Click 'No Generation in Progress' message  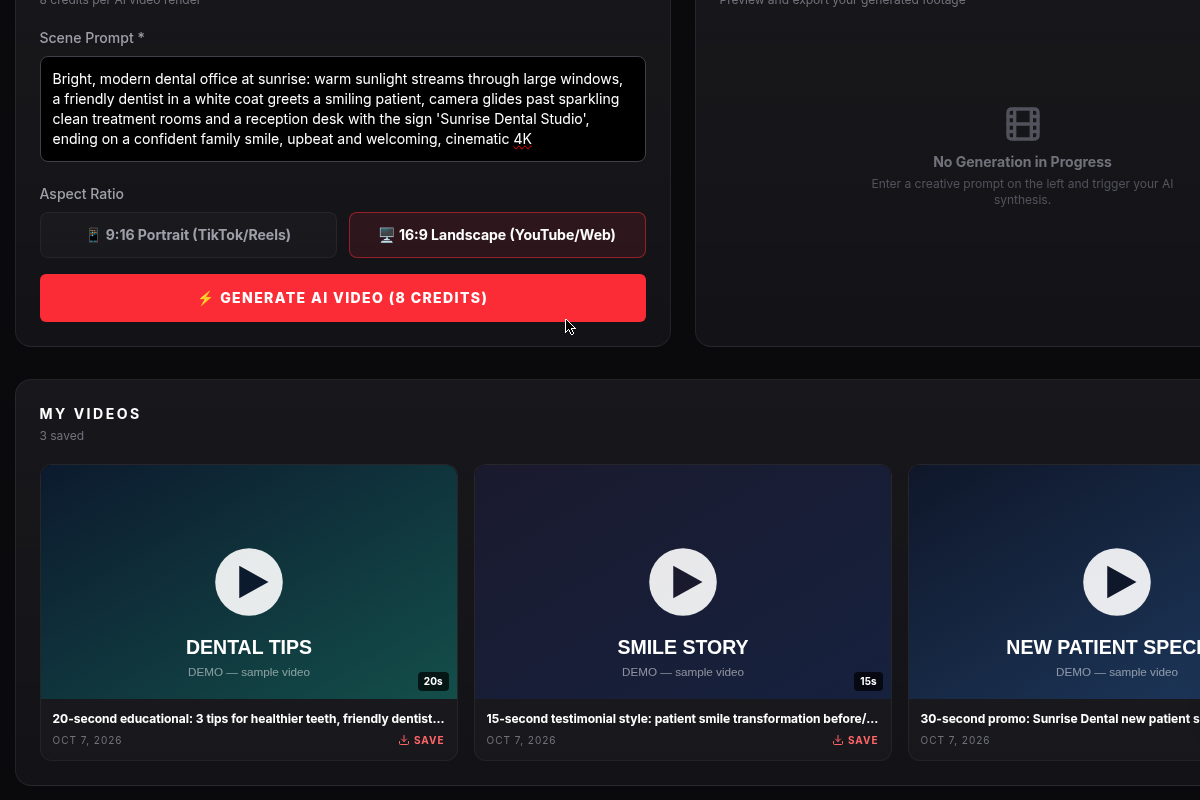(1022, 162)
